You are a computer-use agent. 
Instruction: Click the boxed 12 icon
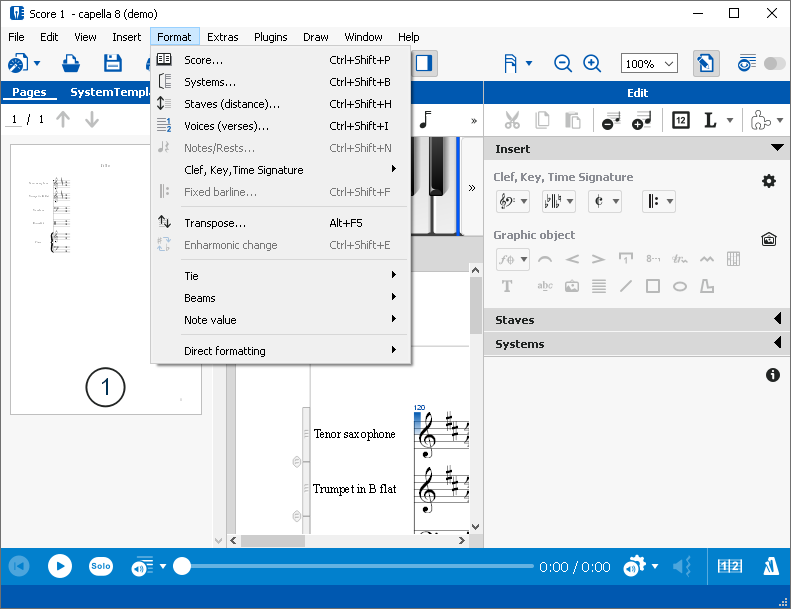(681, 120)
